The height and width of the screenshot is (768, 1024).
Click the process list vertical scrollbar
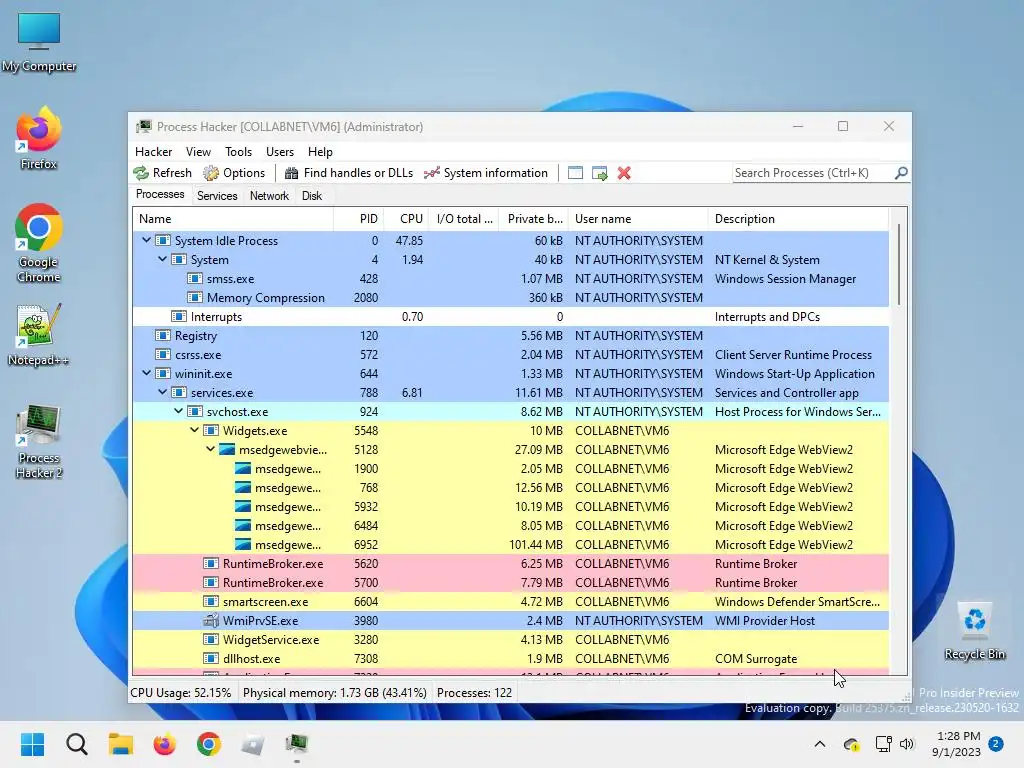coord(899,264)
